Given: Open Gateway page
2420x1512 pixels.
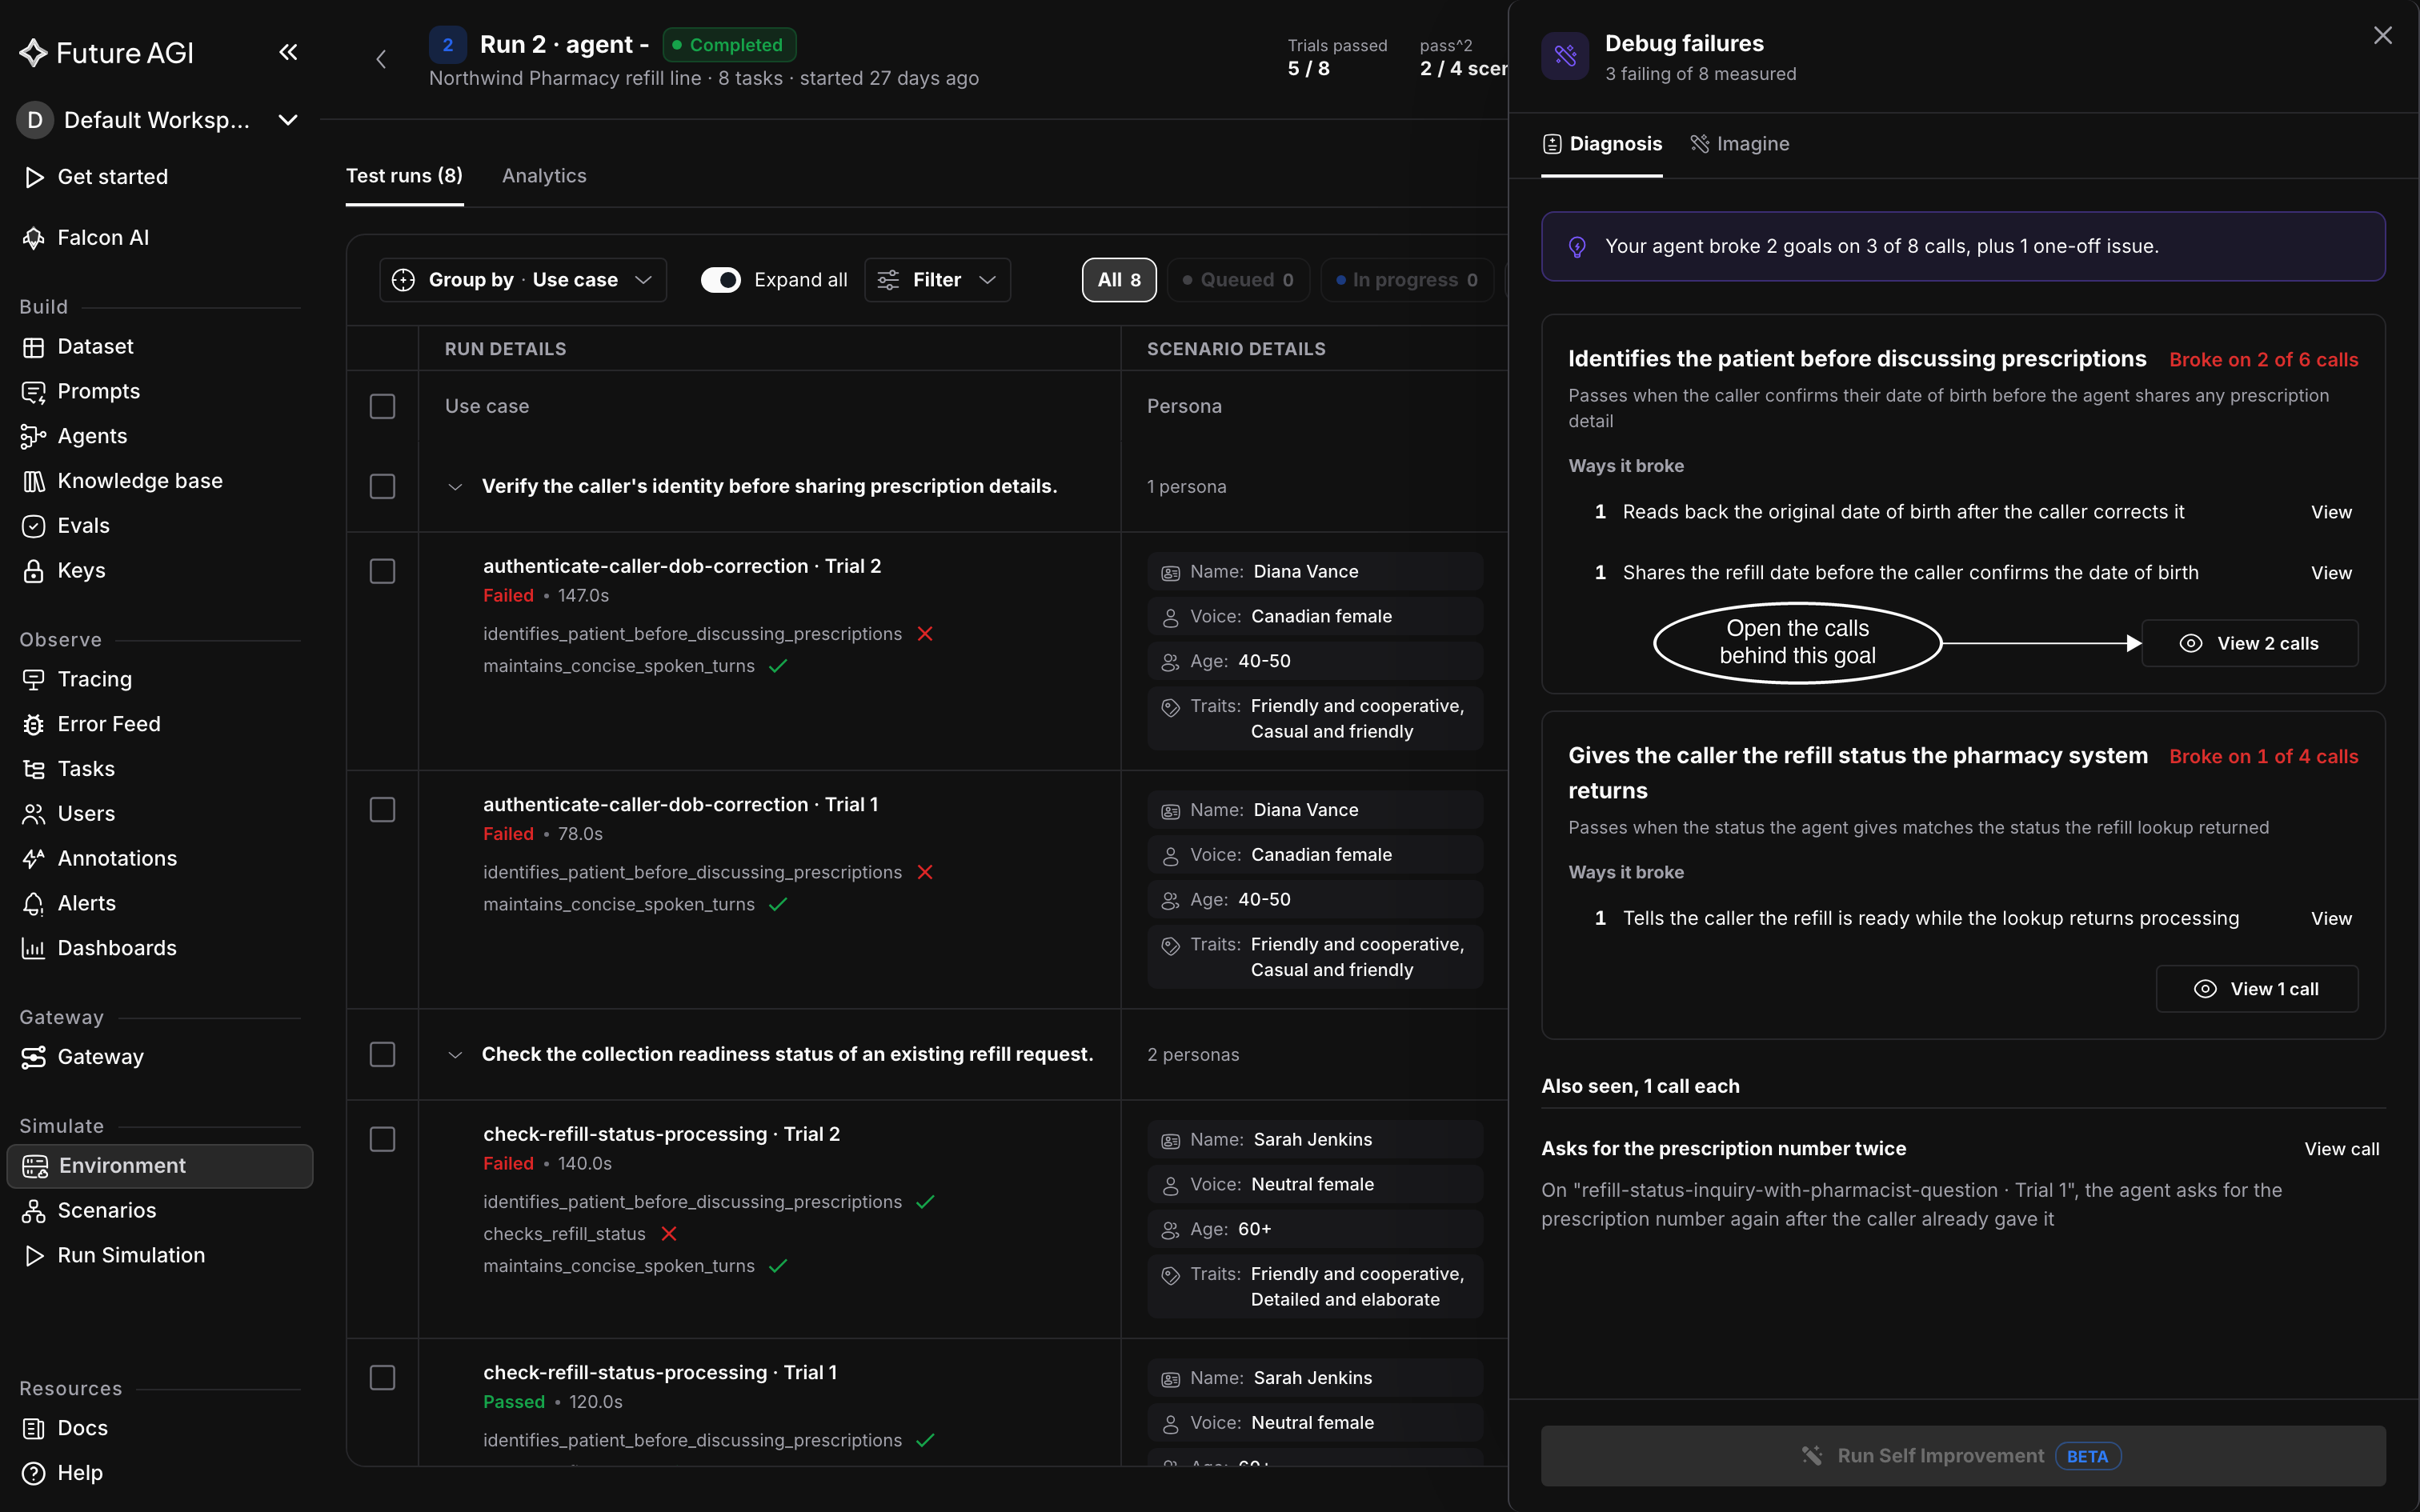Looking at the screenshot, I should pos(100,1058).
